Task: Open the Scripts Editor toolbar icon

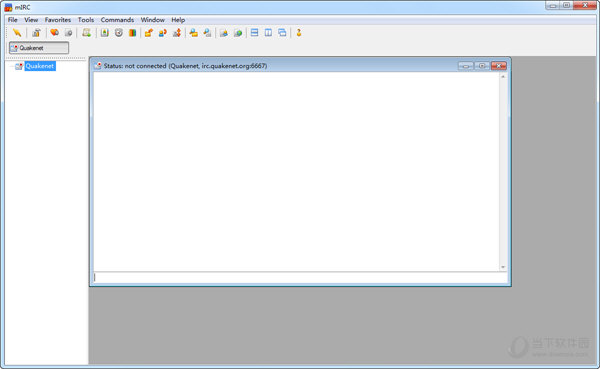Action: pos(87,33)
